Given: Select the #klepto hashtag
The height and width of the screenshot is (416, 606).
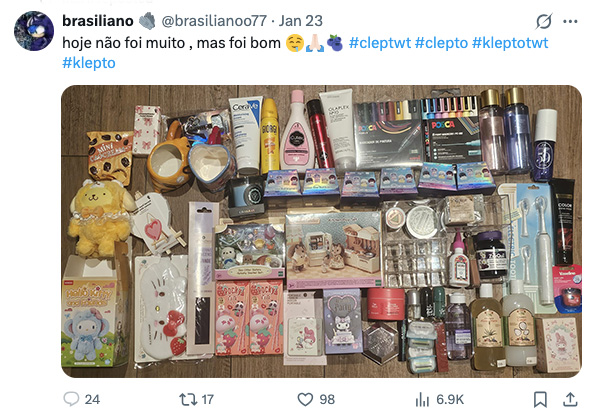Looking at the screenshot, I should [89, 63].
